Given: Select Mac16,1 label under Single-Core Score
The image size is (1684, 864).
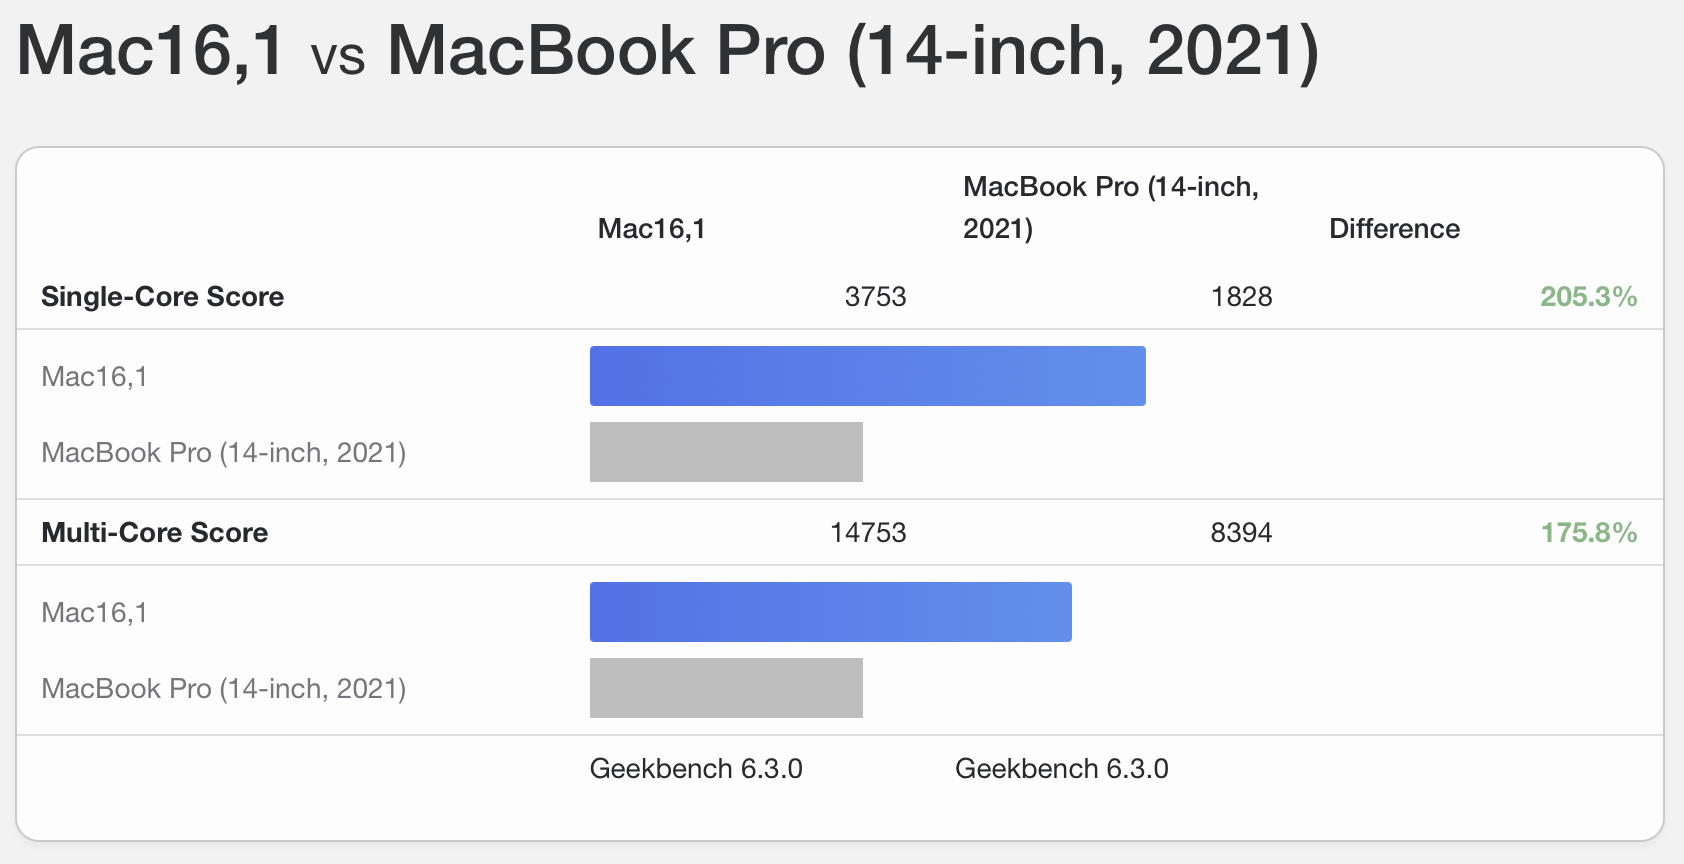Looking at the screenshot, I should [x=94, y=377].
